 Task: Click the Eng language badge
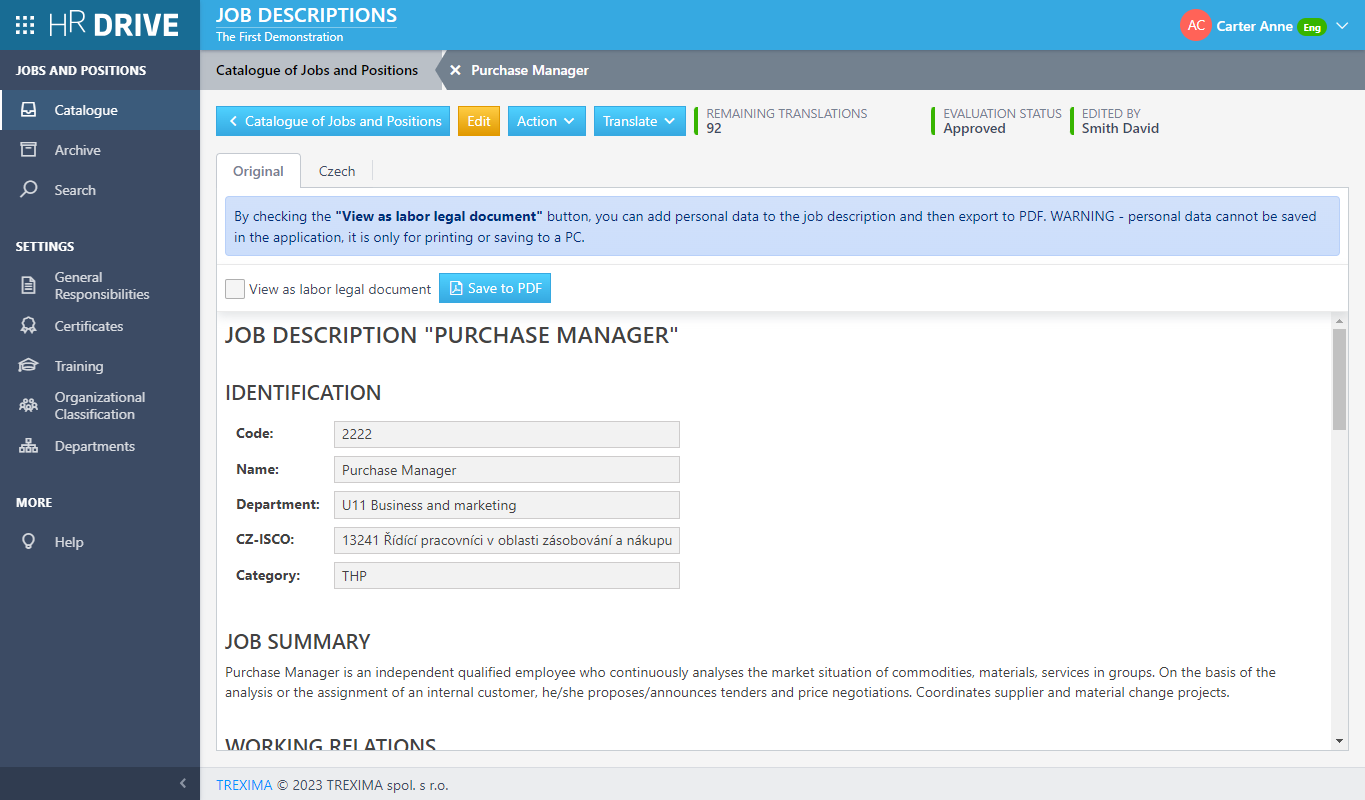coord(1311,27)
